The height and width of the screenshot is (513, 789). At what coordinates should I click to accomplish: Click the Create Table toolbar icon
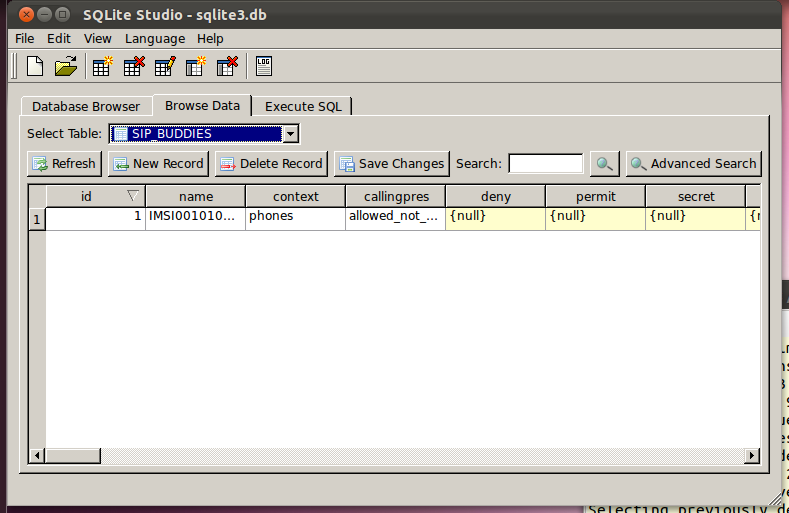click(x=102, y=67)
